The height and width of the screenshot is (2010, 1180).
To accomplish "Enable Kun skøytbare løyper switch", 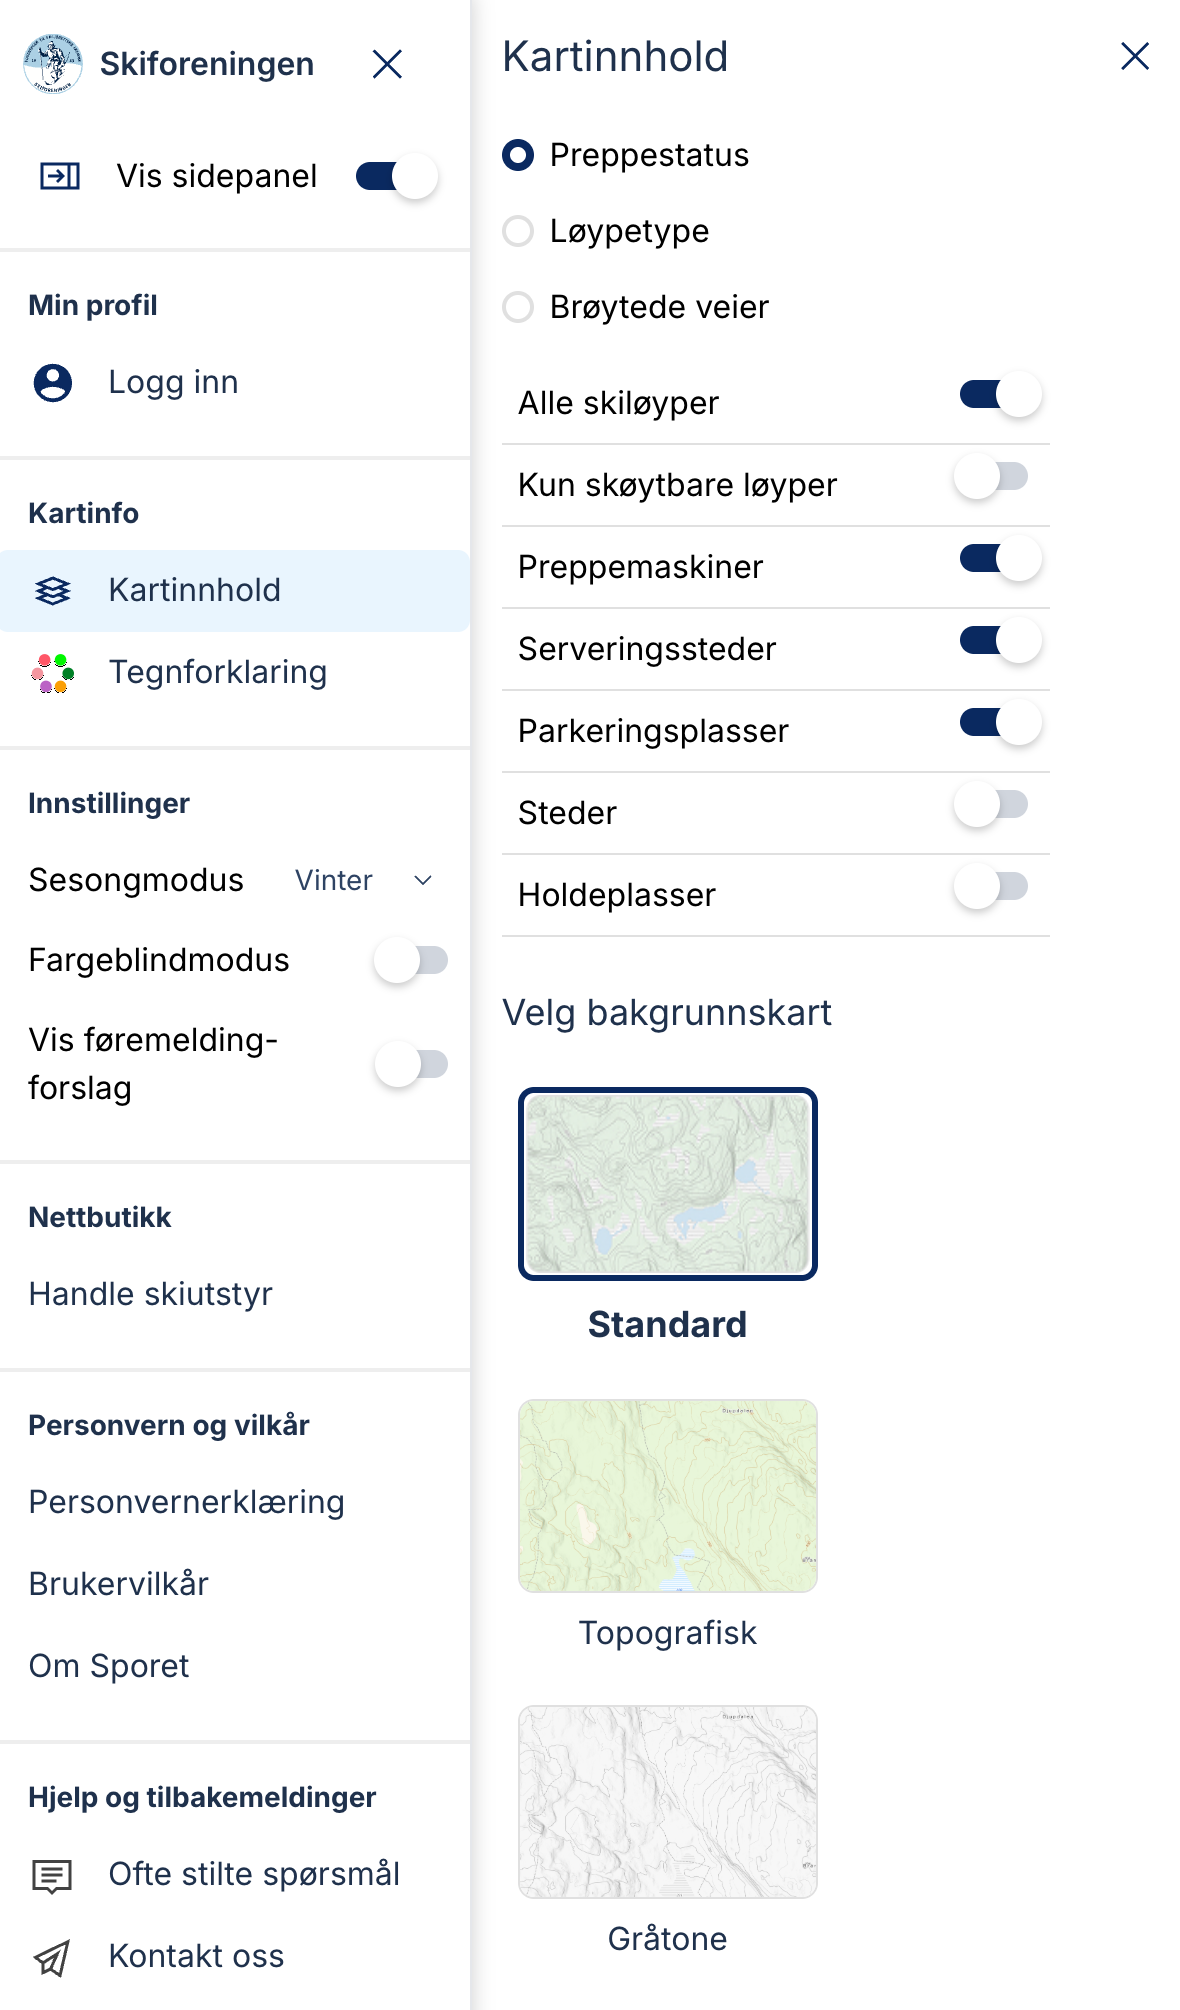I will pyautogui.click(x=991, y=477).
